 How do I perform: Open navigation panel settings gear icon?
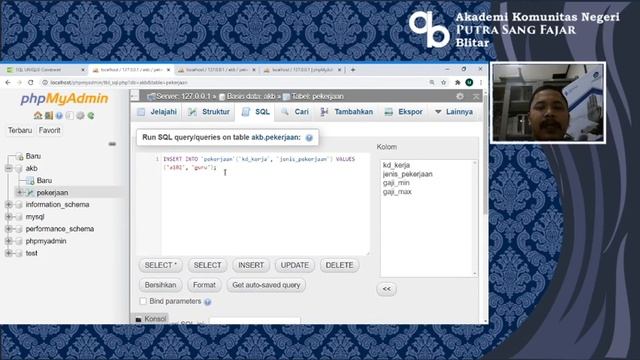pos(80,116)
